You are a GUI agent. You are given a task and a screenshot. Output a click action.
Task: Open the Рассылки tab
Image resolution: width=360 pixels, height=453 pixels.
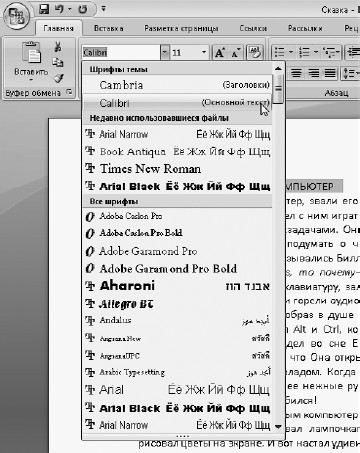[305, 28]
